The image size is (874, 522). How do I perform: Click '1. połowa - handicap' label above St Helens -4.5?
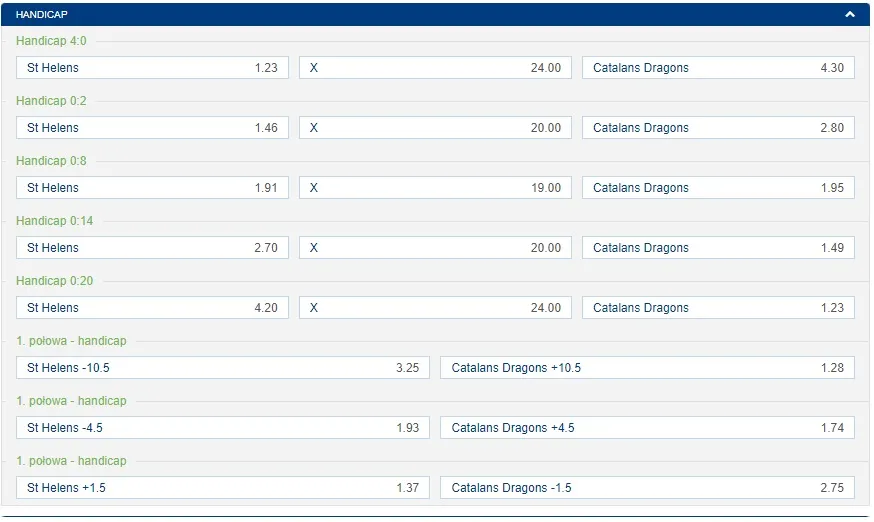click(71, 401)
